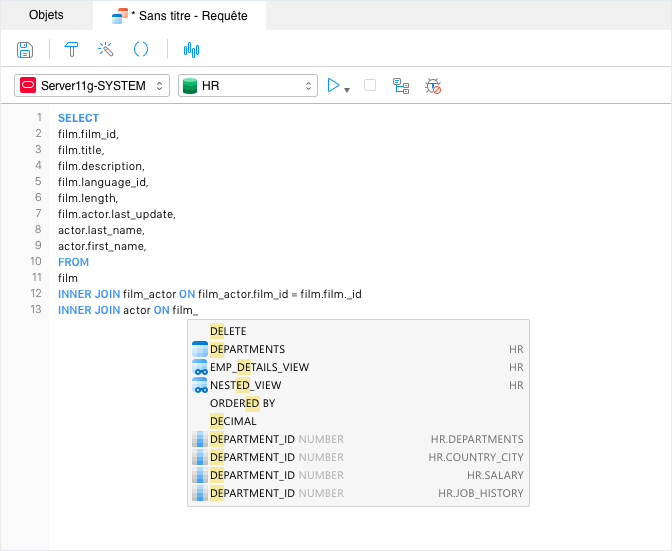Viewport: 672px width, 551px height.
Task: Click the NESTED_VIEW view icon
Action: coord(200,385)
